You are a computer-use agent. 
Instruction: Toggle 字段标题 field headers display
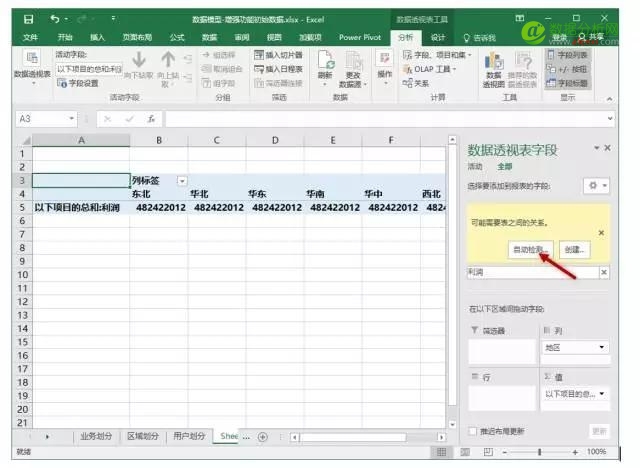567,83
